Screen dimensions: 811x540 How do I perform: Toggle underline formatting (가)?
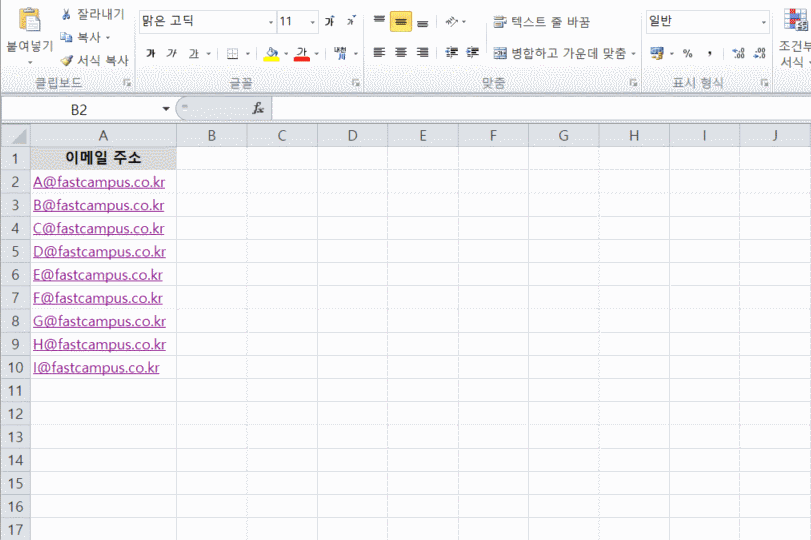(193, 53)
